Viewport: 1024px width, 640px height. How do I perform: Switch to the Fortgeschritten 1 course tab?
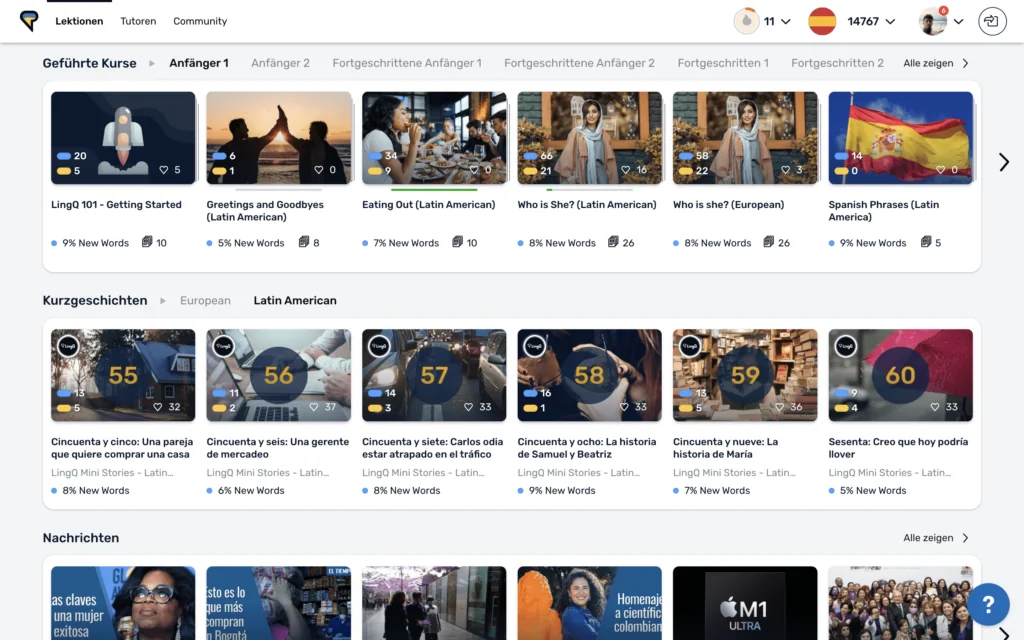[723, 63]
